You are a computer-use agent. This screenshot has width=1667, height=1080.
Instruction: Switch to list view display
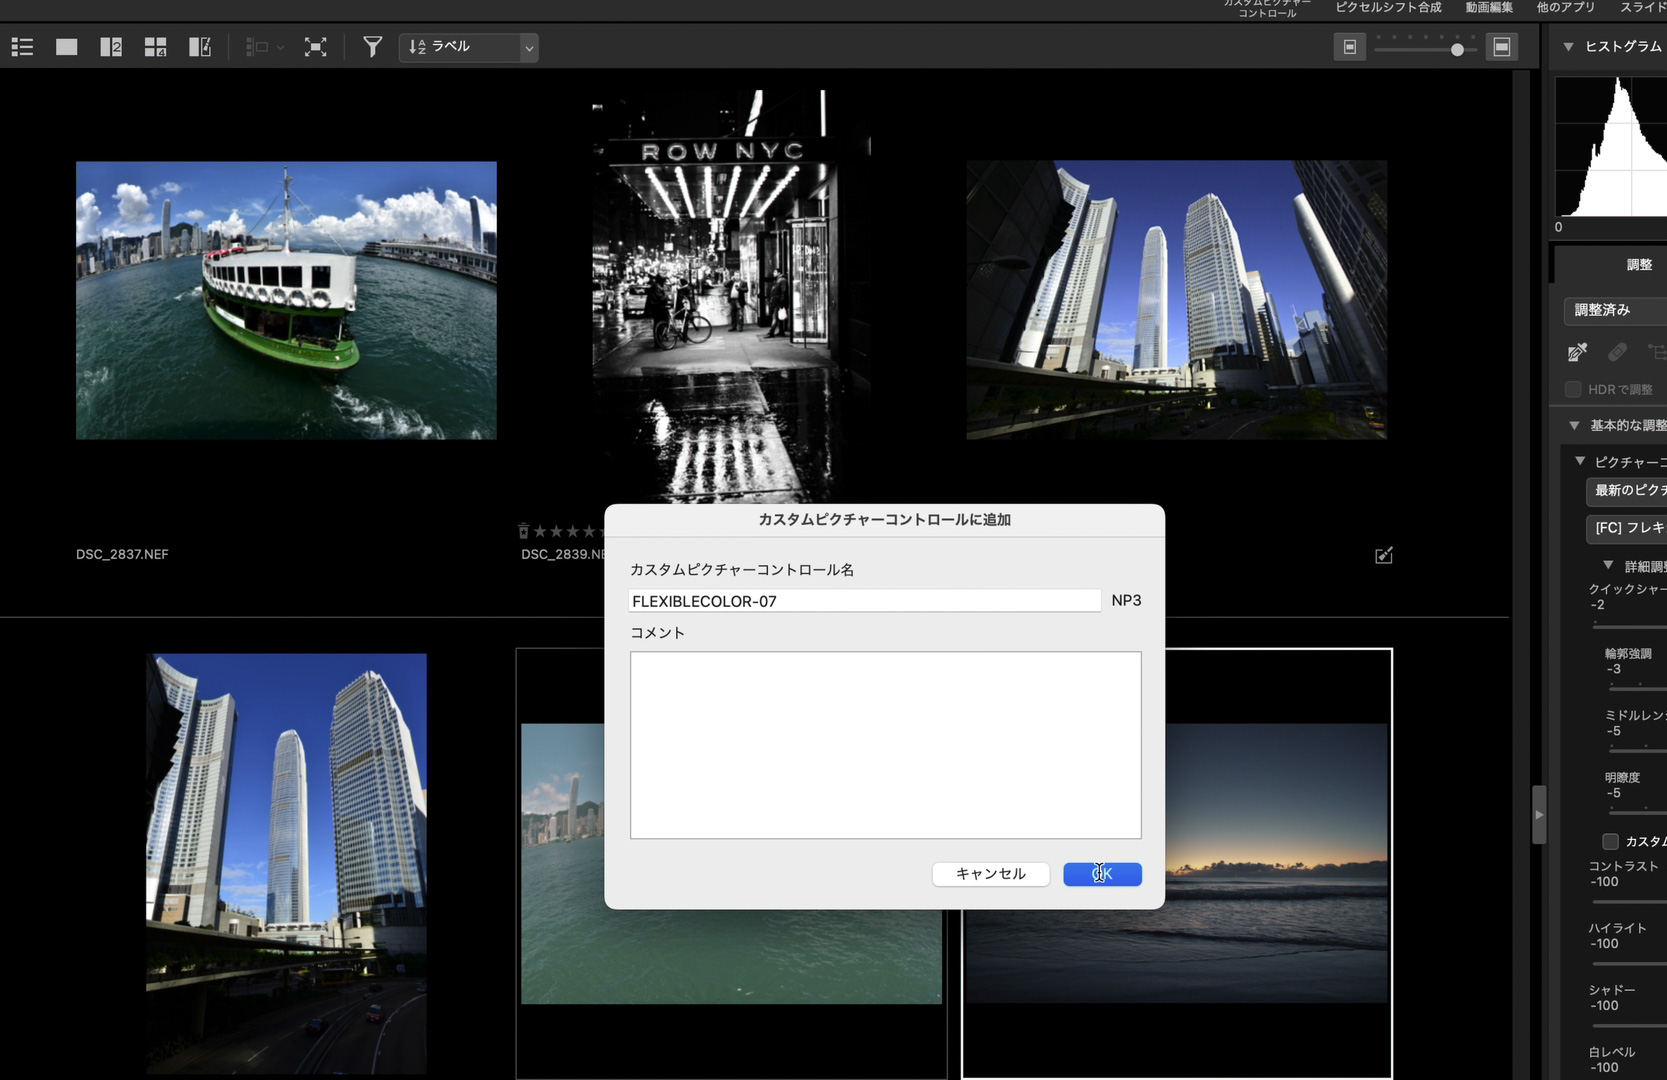tap(22, 47)
